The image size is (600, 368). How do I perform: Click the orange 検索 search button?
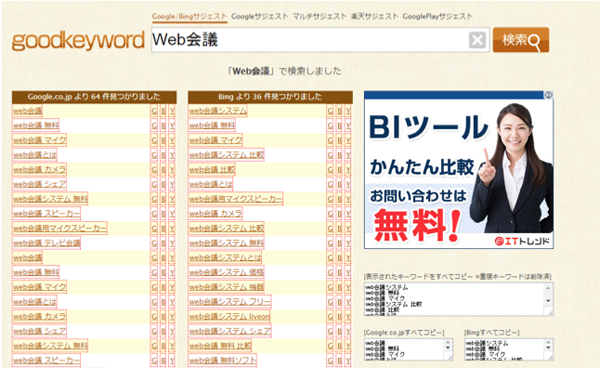click(521, 40)
